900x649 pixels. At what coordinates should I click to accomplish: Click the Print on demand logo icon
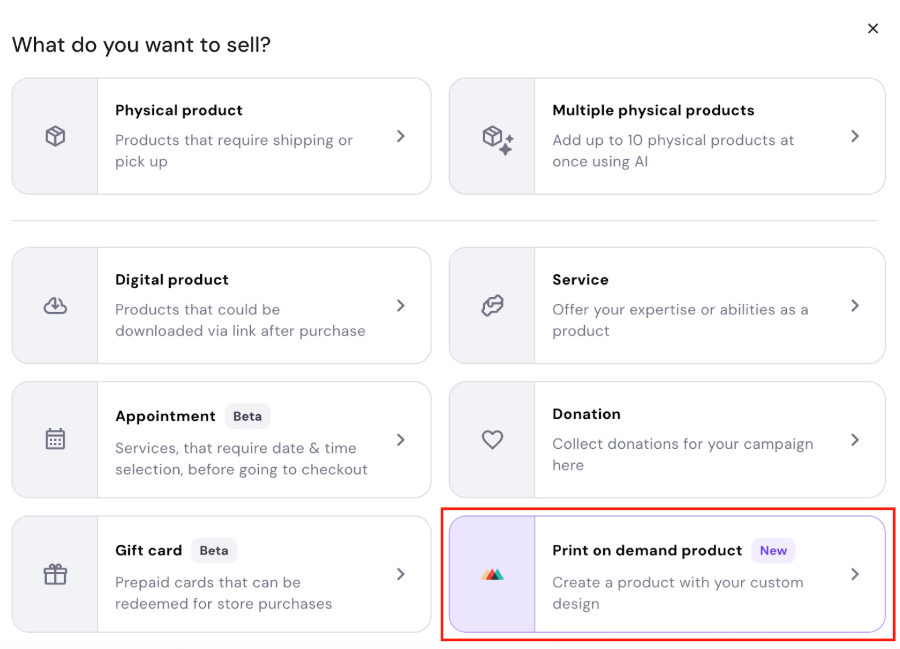[x=492, y=574]
